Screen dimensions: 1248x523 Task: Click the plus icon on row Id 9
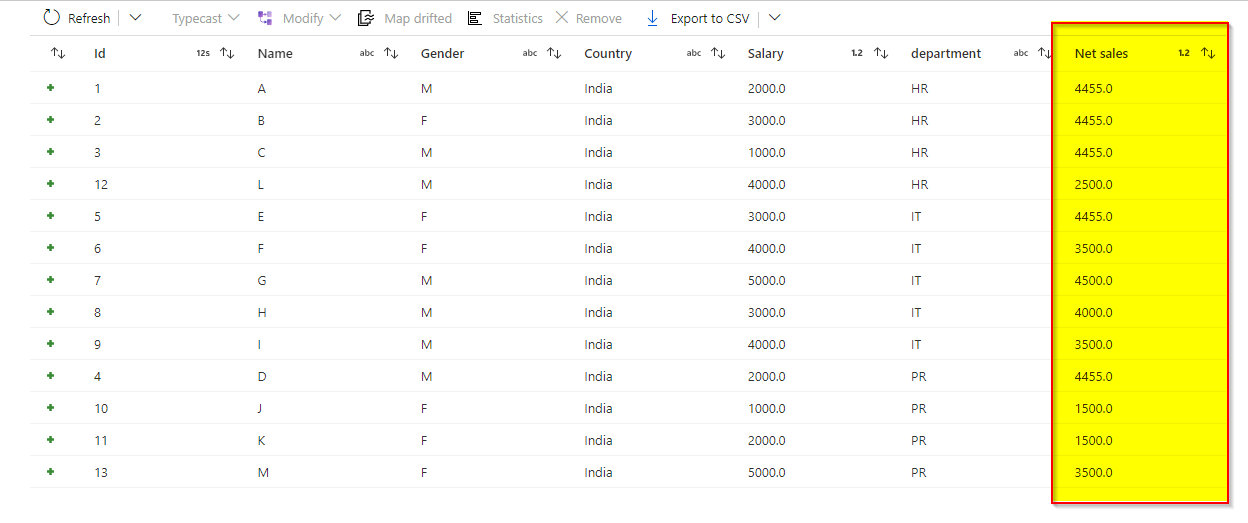[x=50, y=344]
